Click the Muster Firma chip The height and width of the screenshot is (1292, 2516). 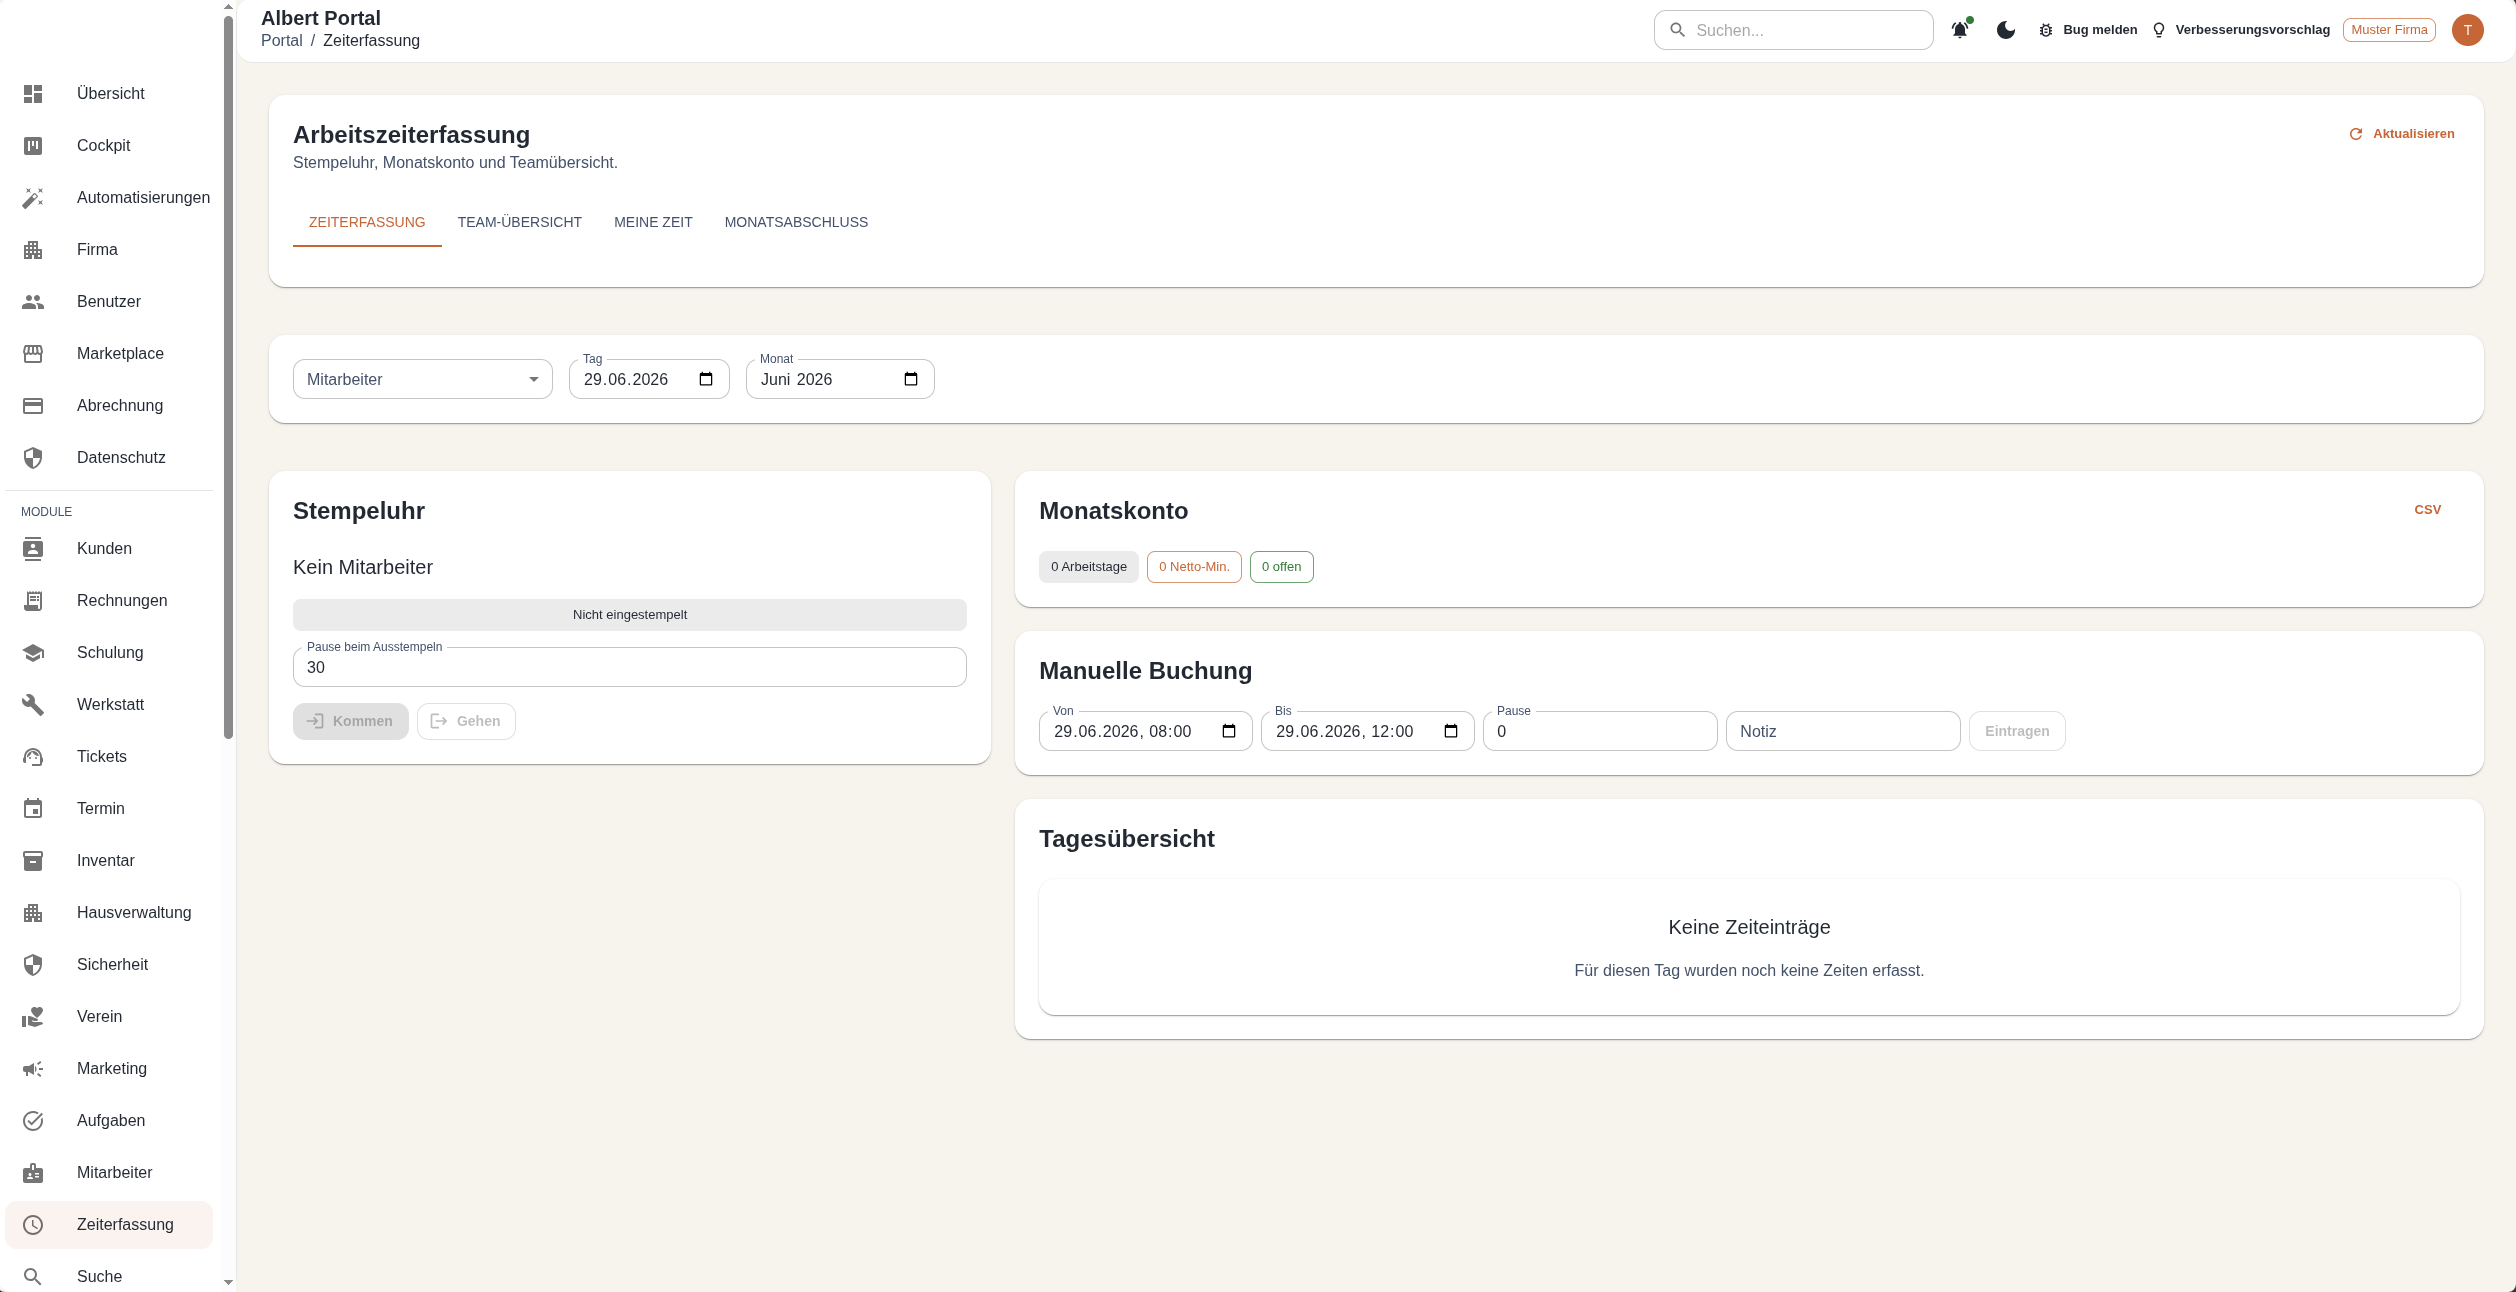click(2389, 30)
